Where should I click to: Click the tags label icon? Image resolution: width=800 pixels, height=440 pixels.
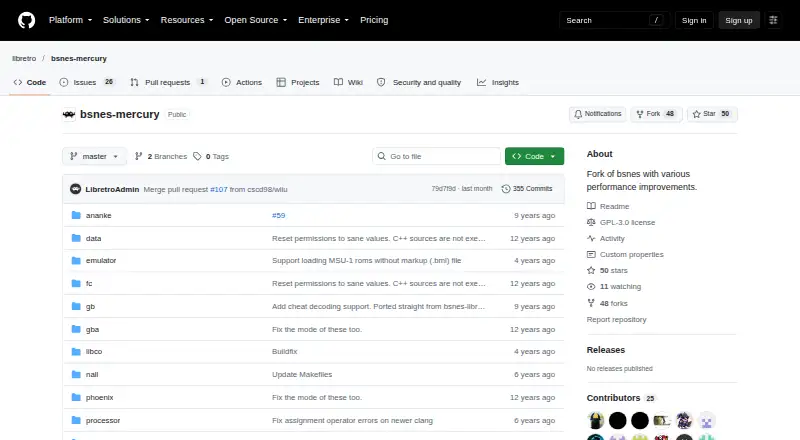197,156
